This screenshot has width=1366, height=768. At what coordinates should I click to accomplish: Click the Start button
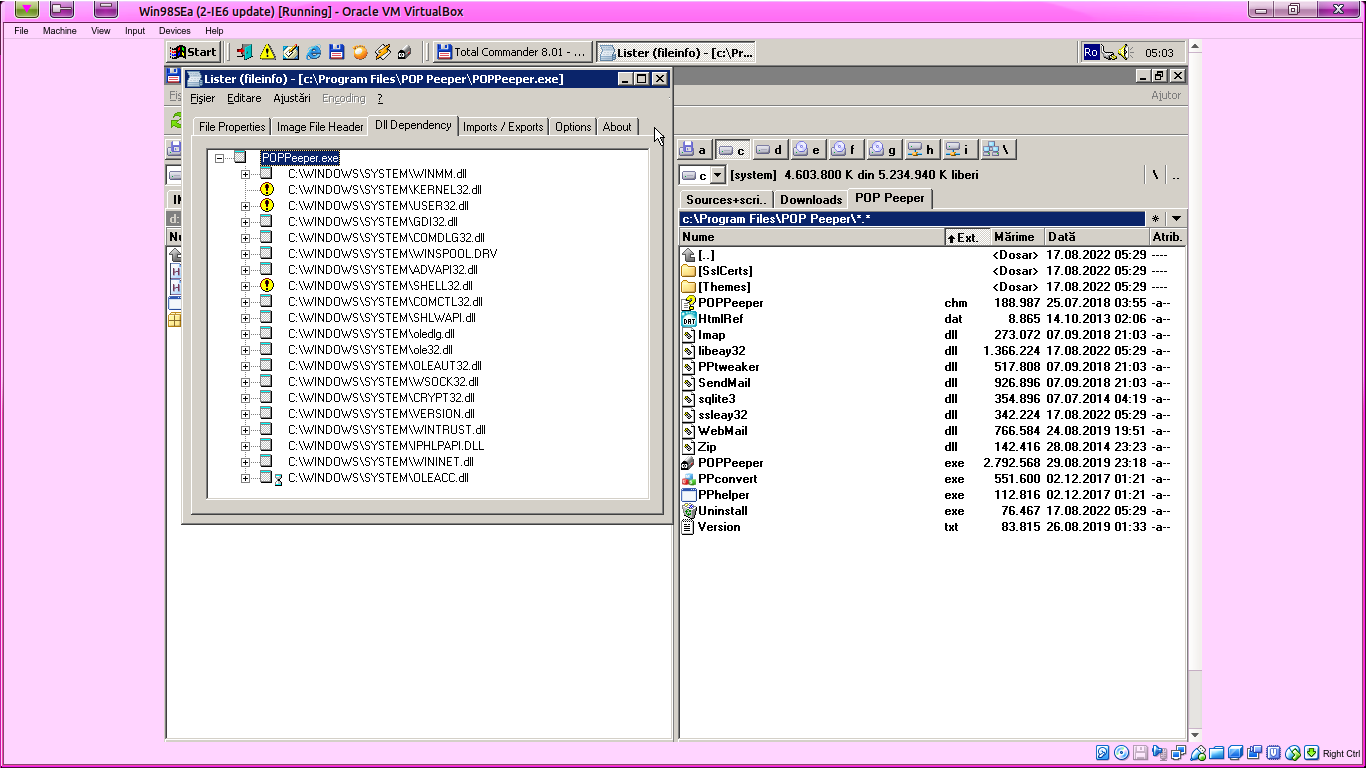193,52
